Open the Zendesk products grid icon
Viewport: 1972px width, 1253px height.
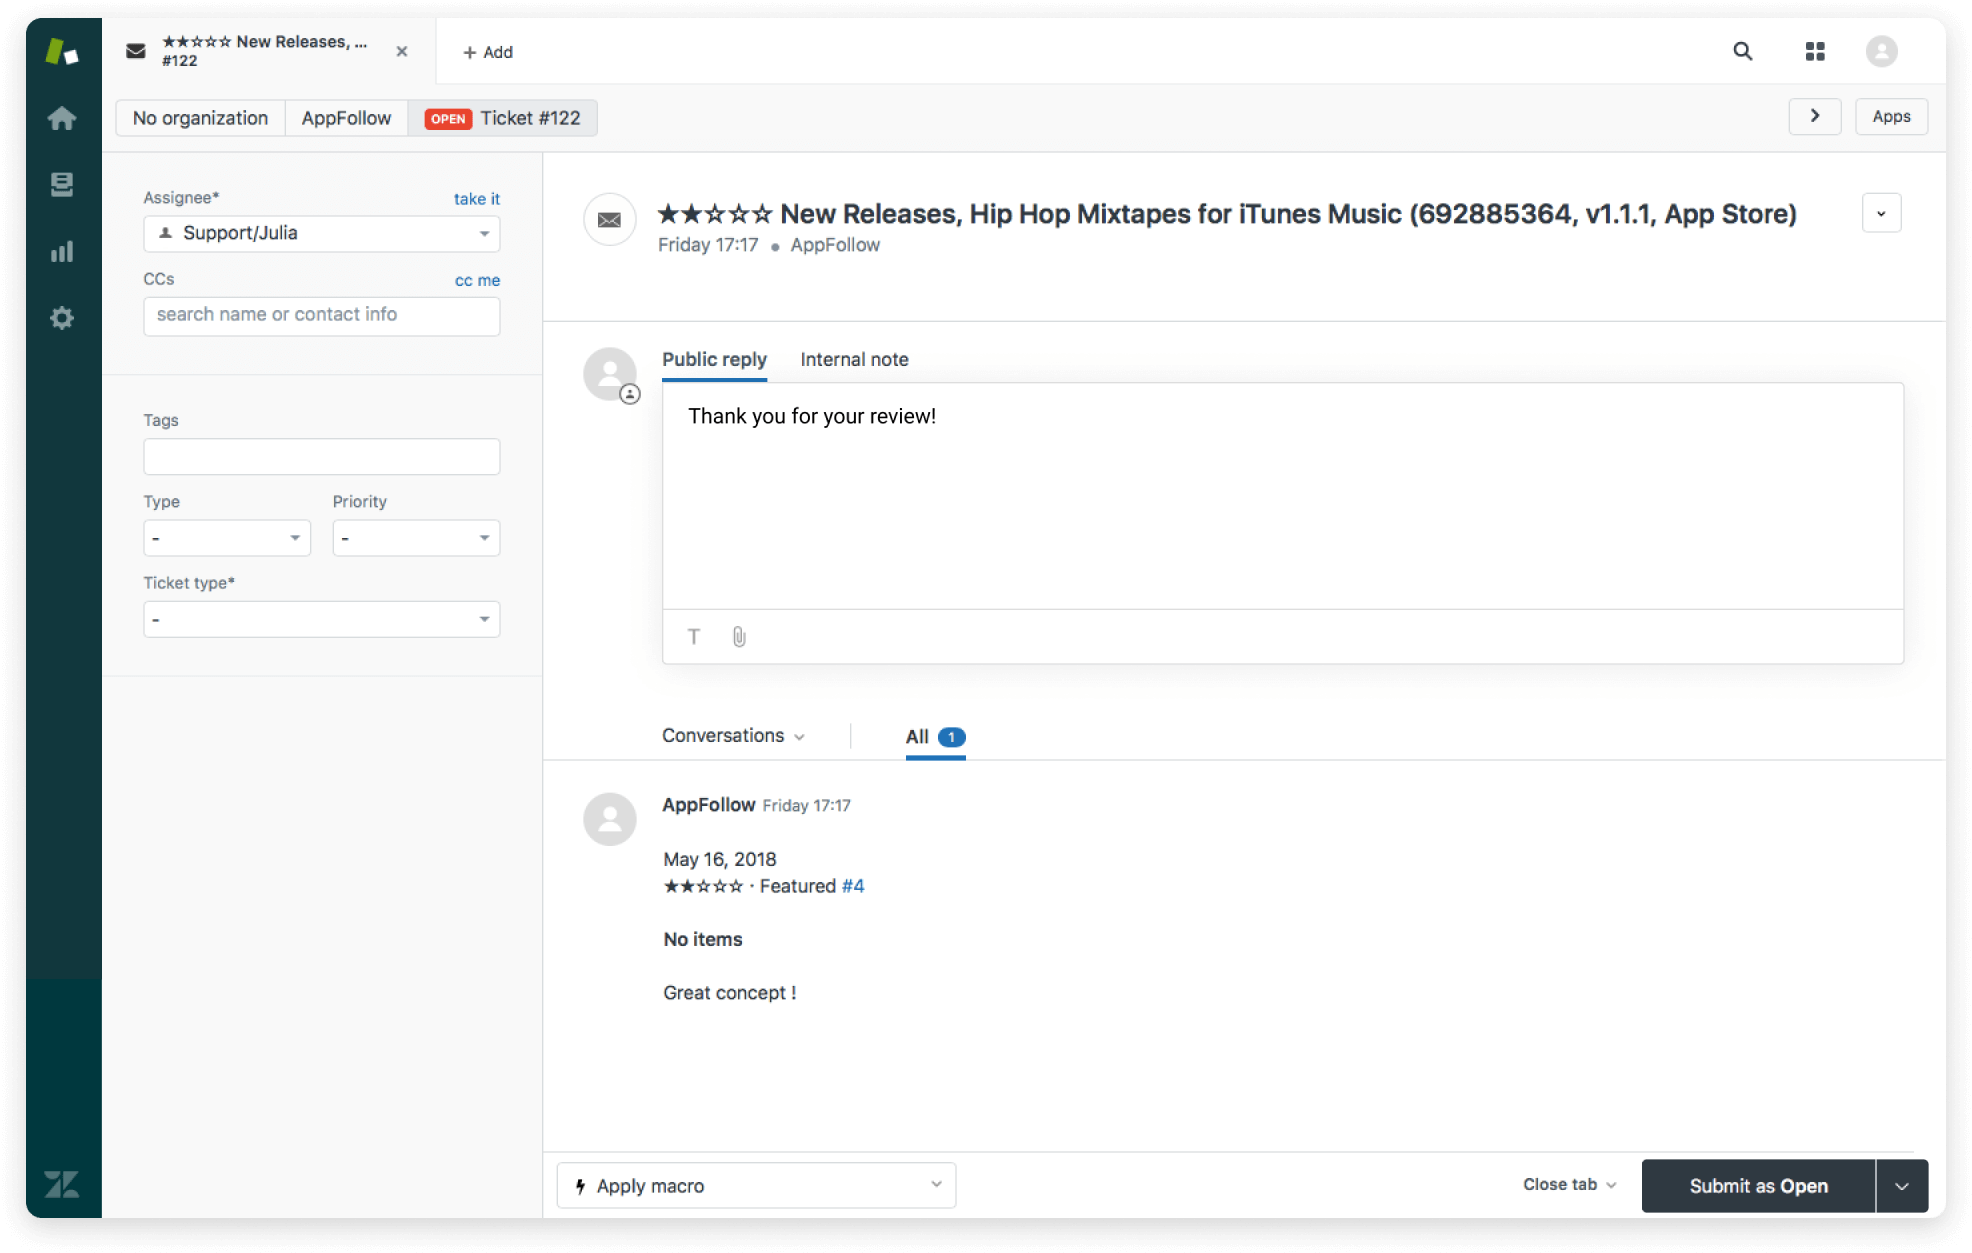pos(1815,51)
